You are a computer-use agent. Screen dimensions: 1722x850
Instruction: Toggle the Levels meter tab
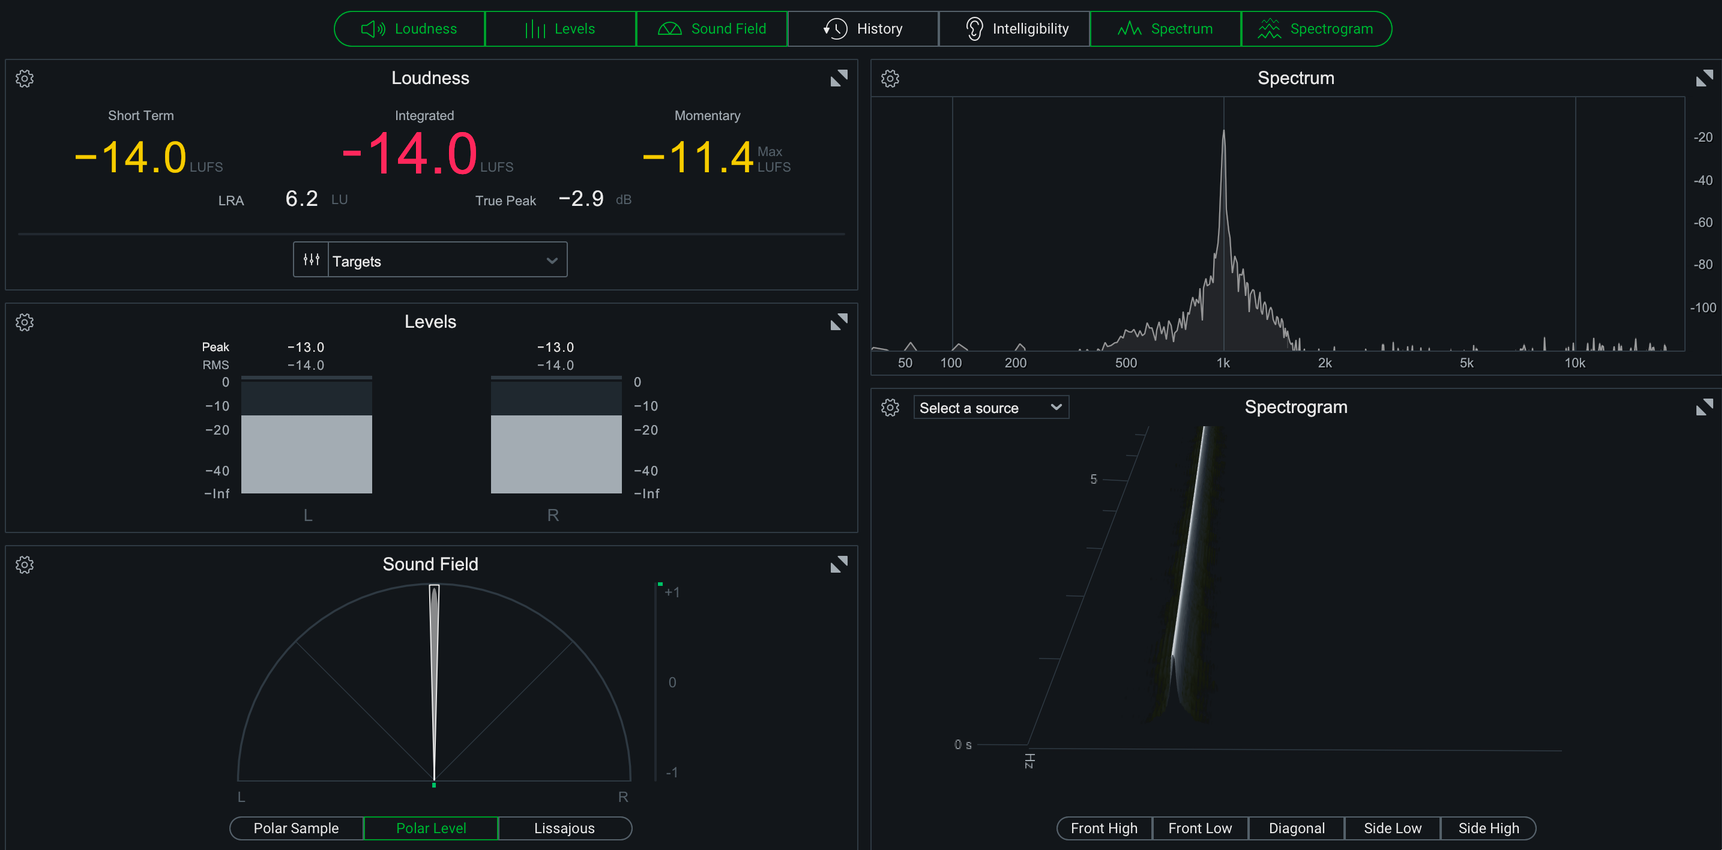click(x=560, y=29)
